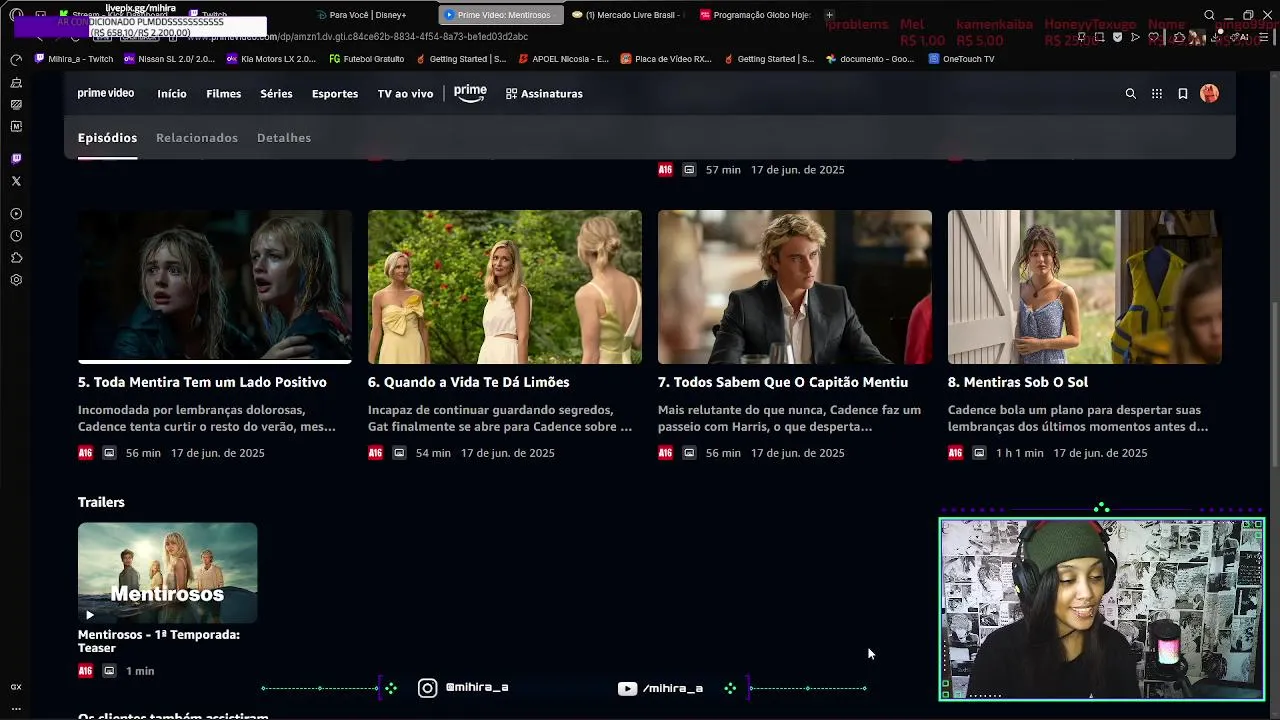Open the GX icon at sidebar bottom

pyautogui.click(x=16, y=687)
